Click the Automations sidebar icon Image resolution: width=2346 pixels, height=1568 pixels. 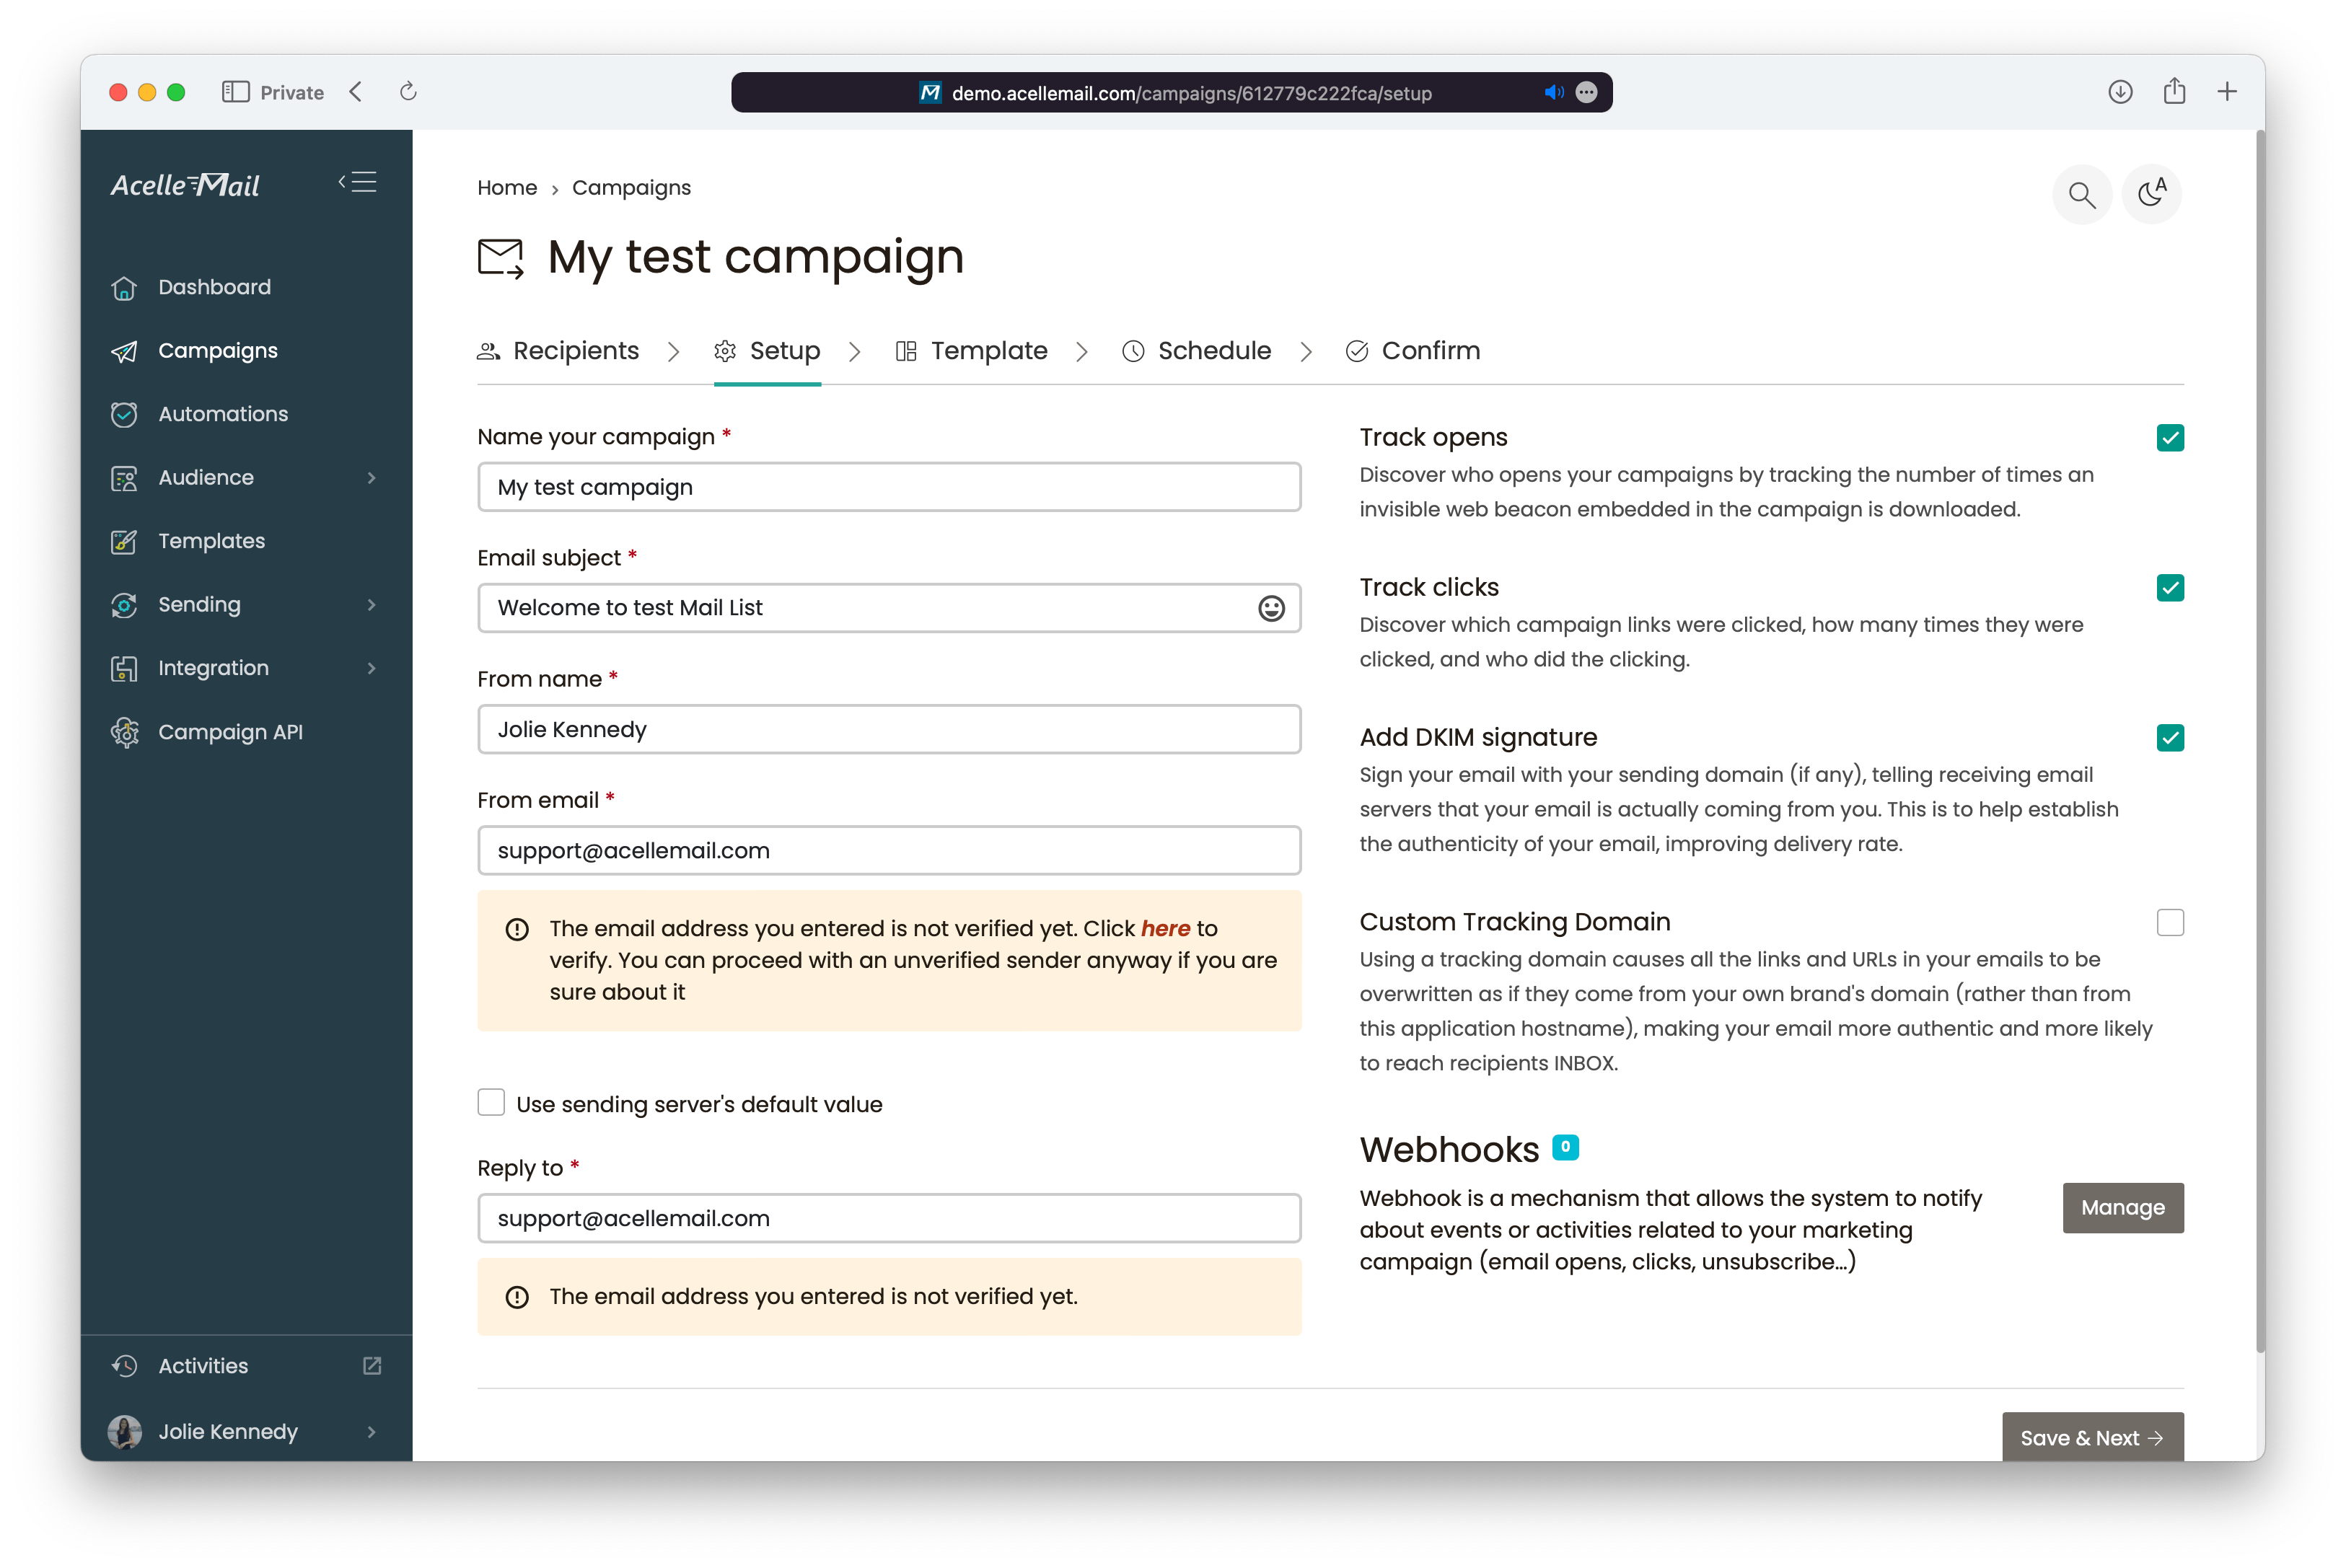(x=126, y=413)
